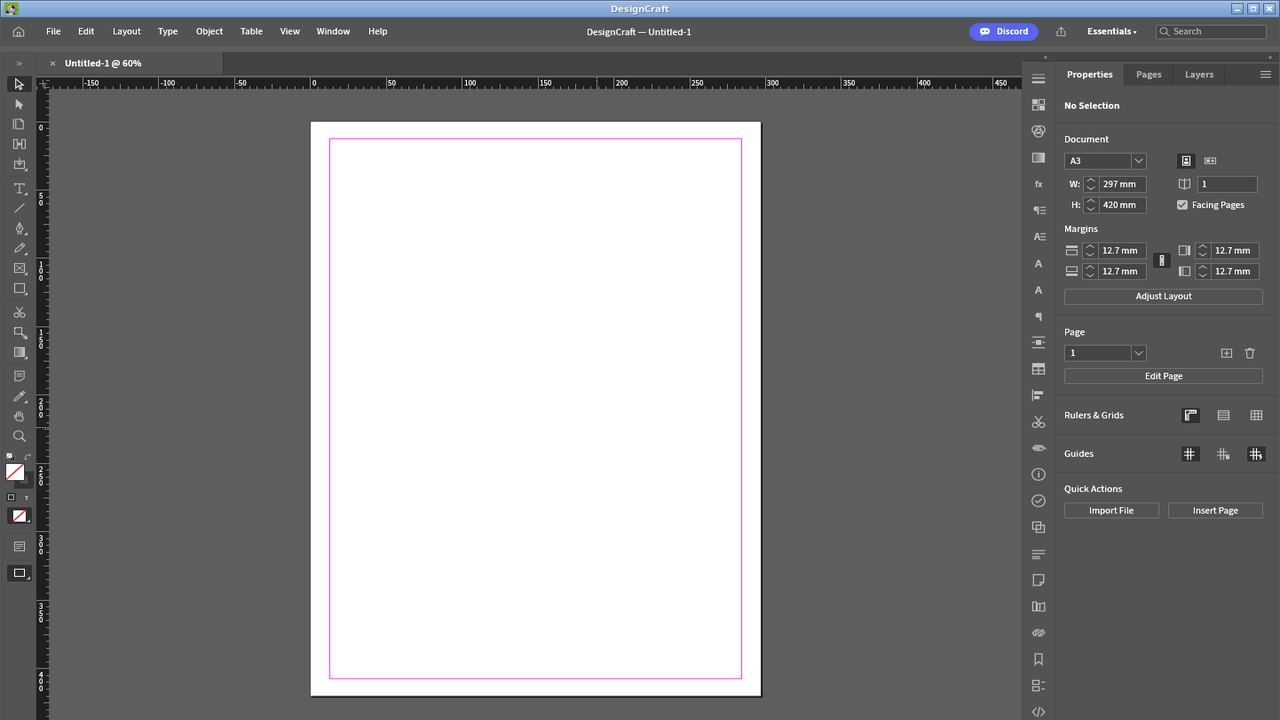Select the Zoom magnifier tool
Viewport: 1280px width, 720px height.
pos(19,436)
